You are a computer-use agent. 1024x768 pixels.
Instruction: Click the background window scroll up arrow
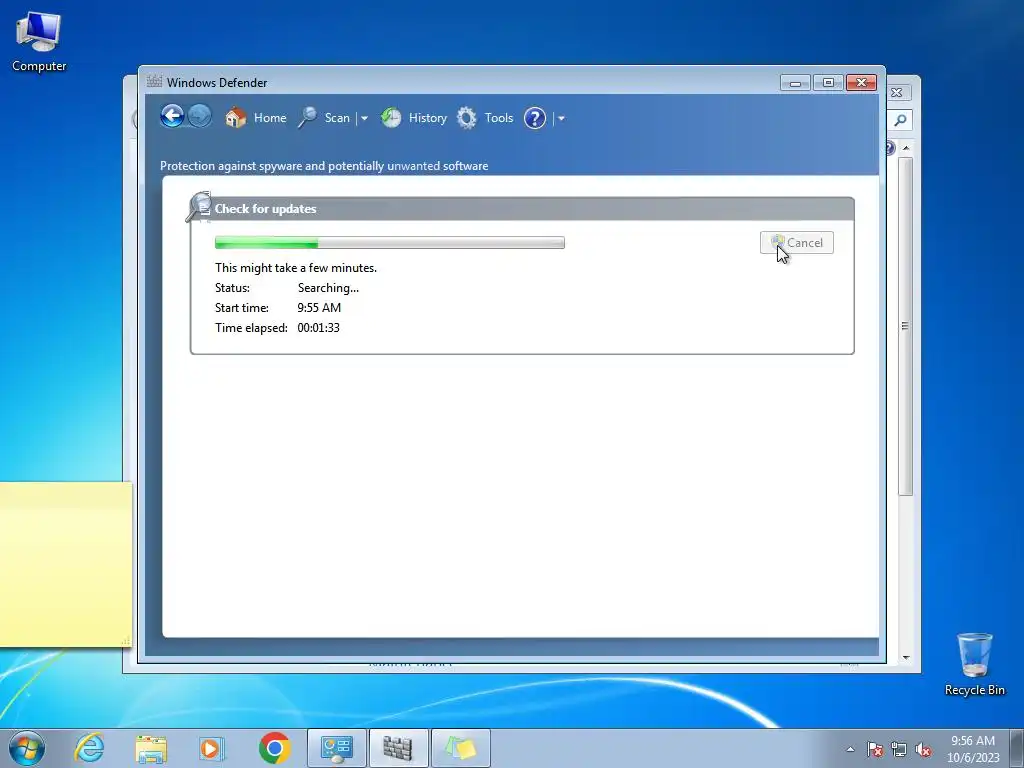point(906,148)
